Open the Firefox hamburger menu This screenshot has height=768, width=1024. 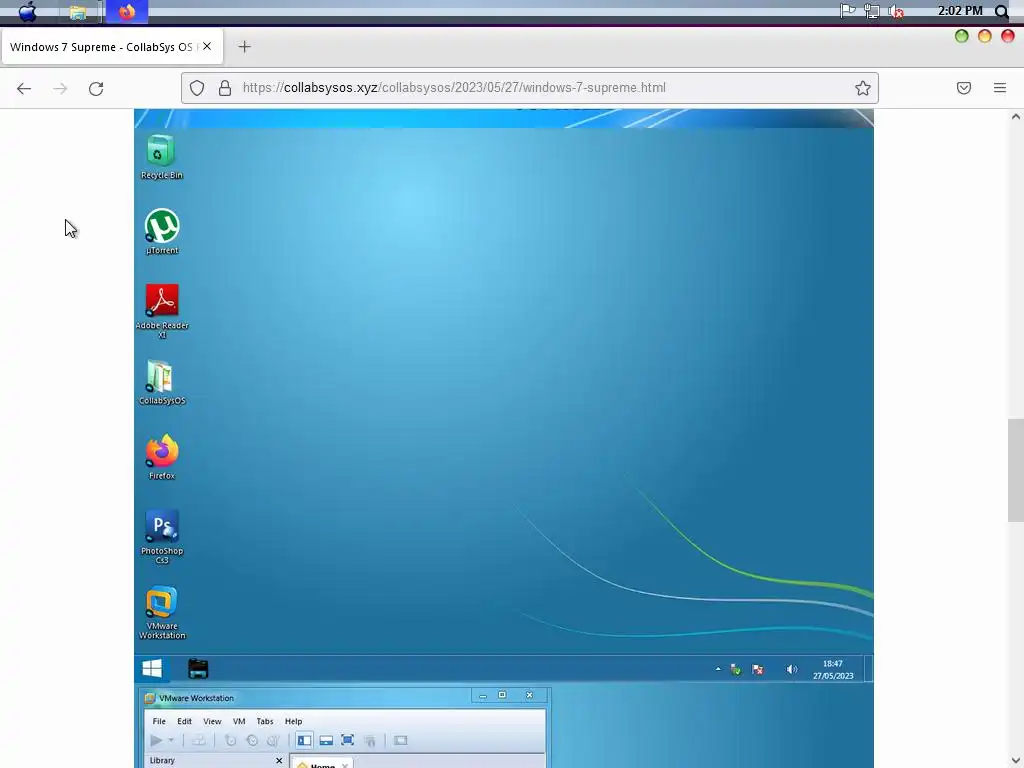[1000, 88]
